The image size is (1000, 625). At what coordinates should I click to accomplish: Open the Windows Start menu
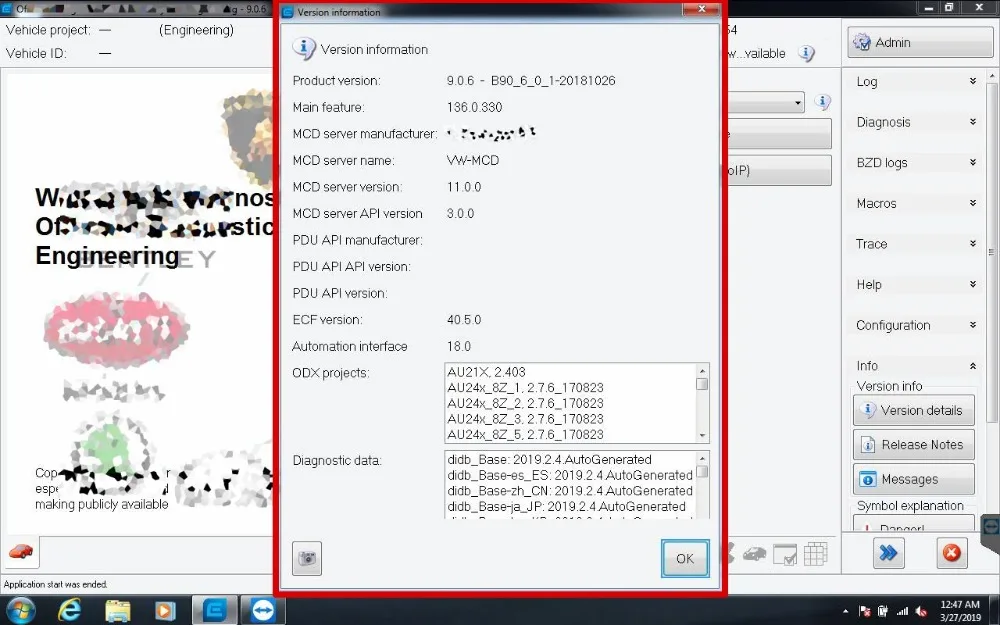pos(21,611)
